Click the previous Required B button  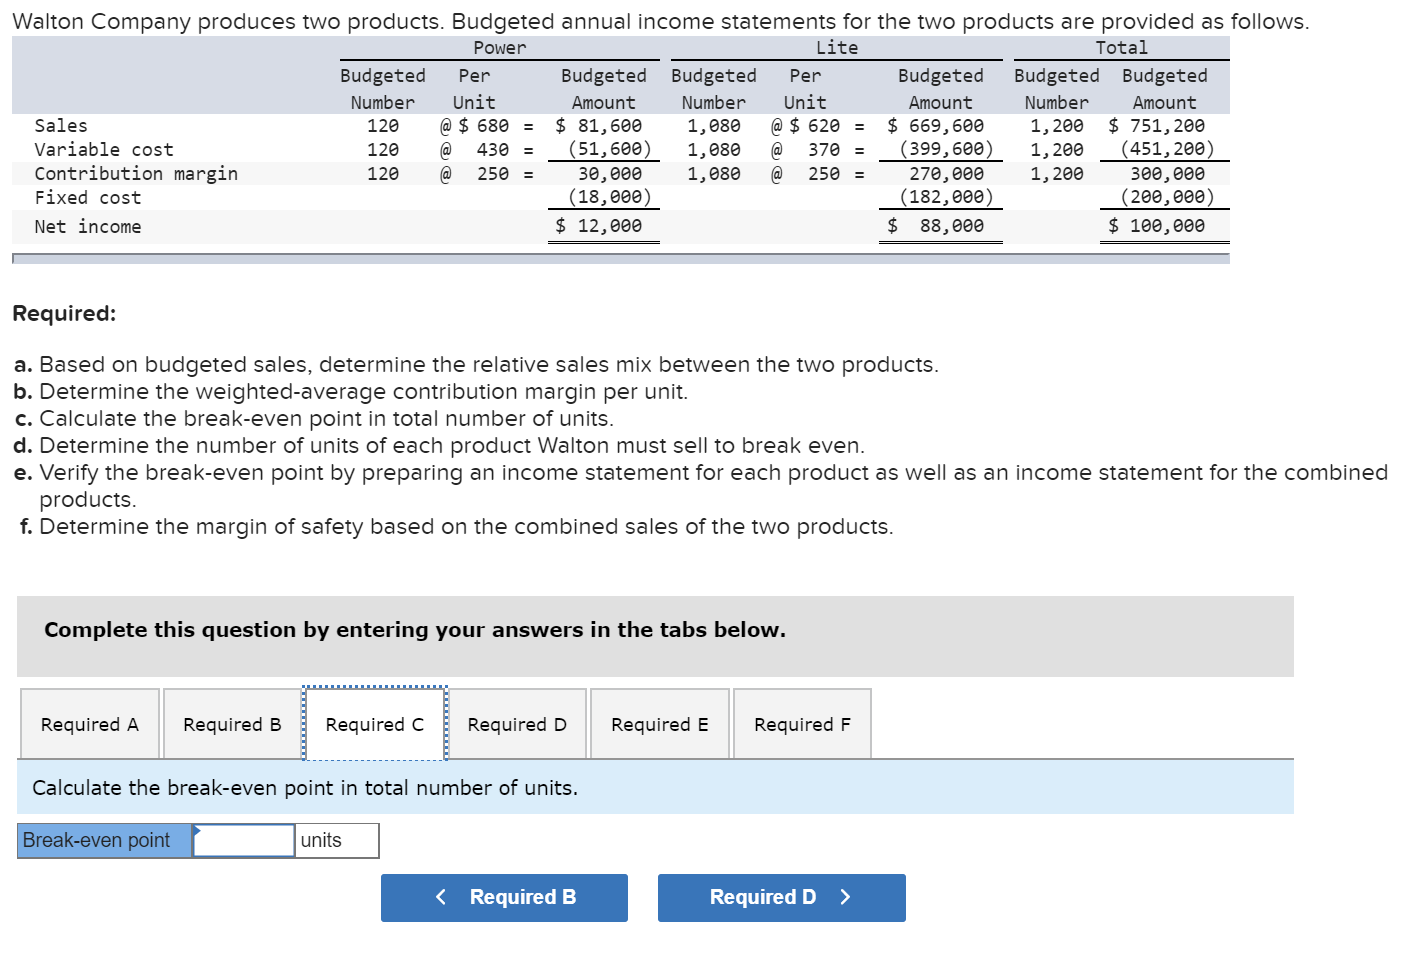(504, 898)
